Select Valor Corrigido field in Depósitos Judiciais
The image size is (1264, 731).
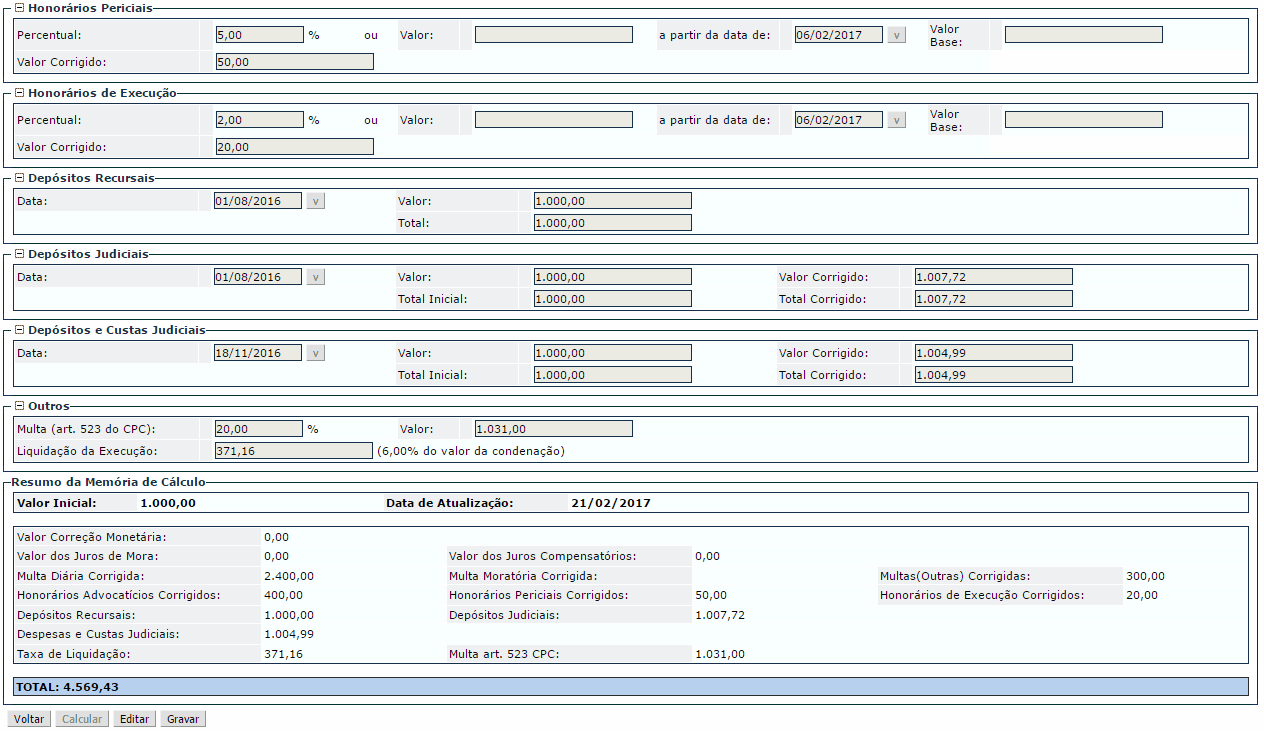click(994, 277)
